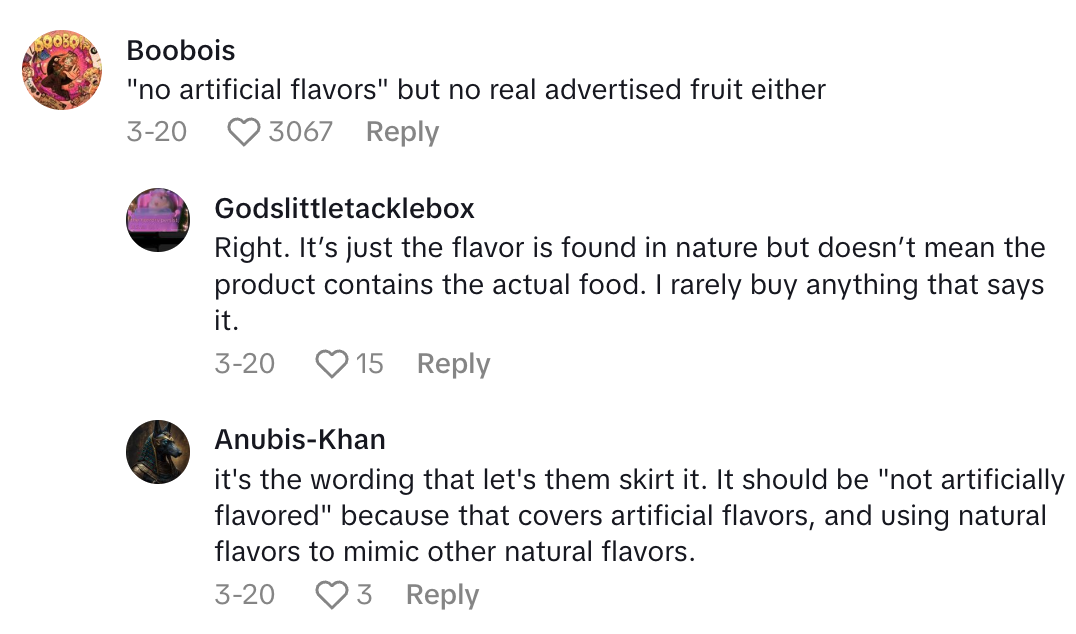The image size is (1076, 634).
Task: Reply to Boobois's comment
Action: [402, 132]
